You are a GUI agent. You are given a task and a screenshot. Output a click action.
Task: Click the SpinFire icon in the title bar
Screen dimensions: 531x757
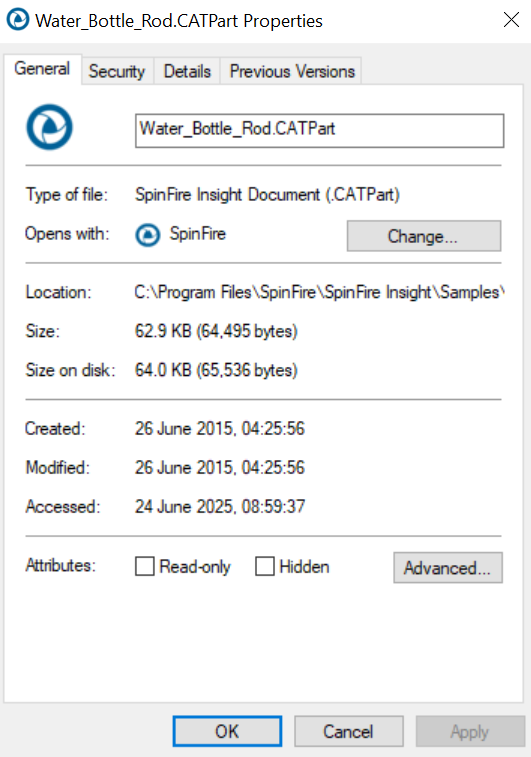coord(18,20)
